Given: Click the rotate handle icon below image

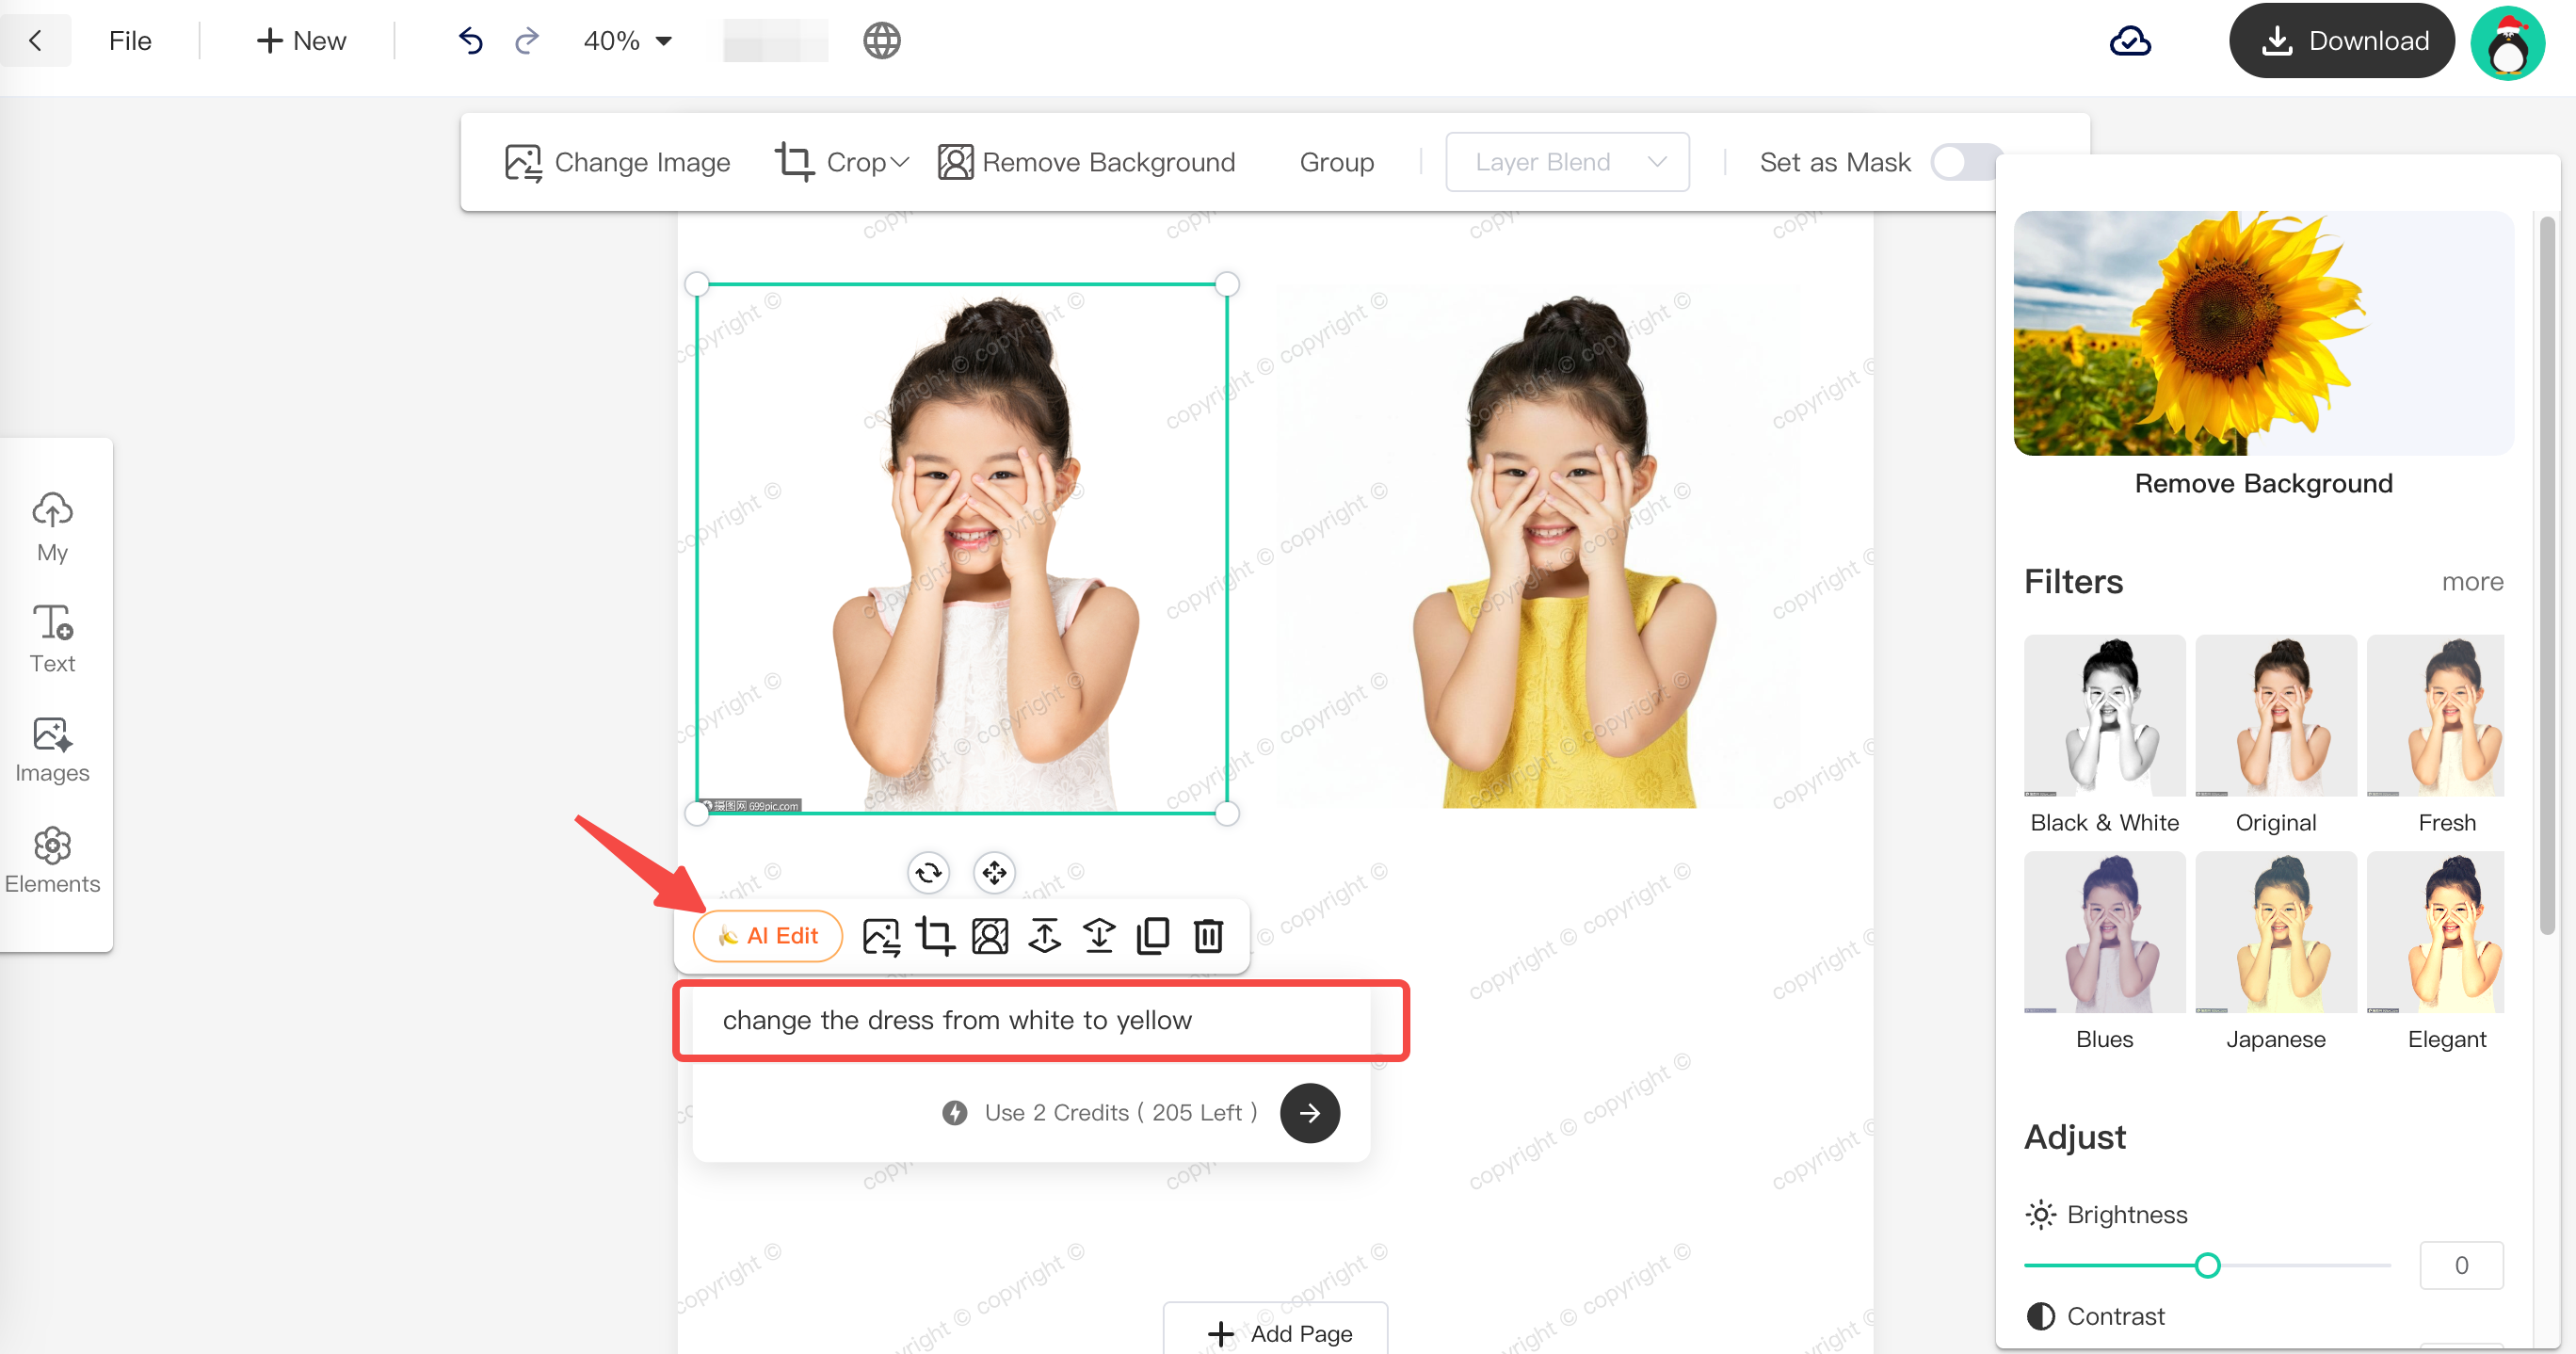Looking at the screenshot, I should pos(928,873).
